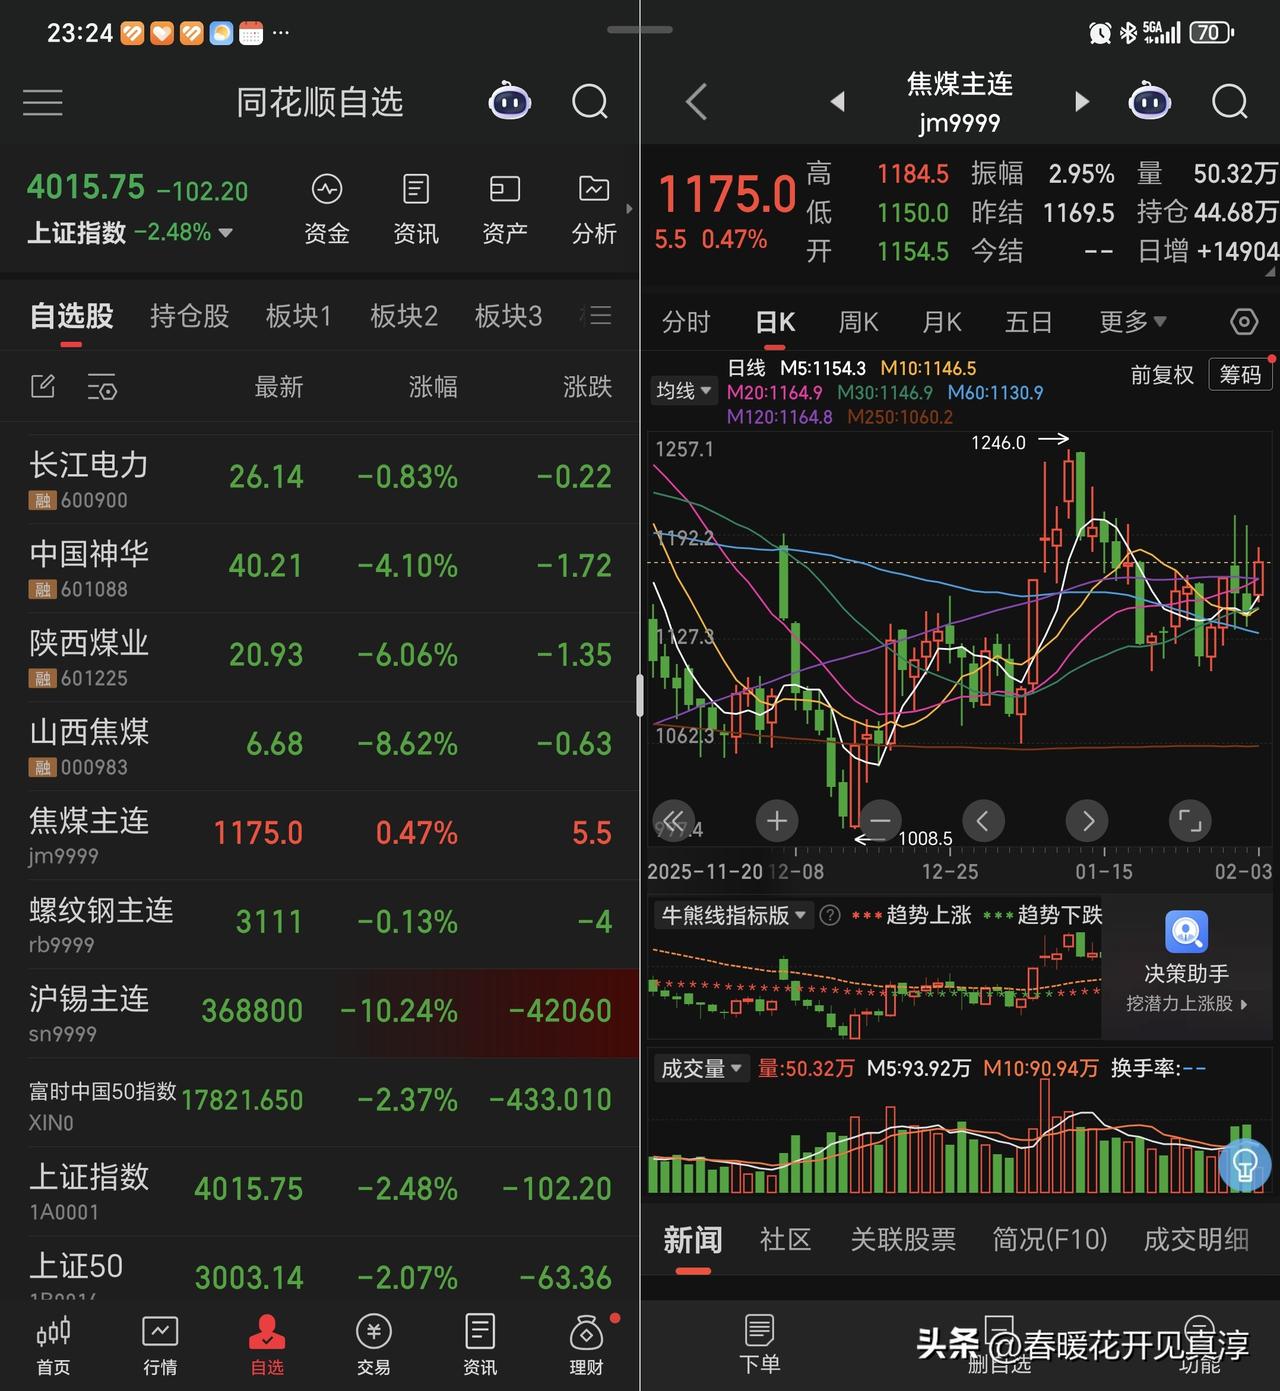Move chart right with the round arrow
Screen dimensions: 1280x1391
tap(1087, 821)
